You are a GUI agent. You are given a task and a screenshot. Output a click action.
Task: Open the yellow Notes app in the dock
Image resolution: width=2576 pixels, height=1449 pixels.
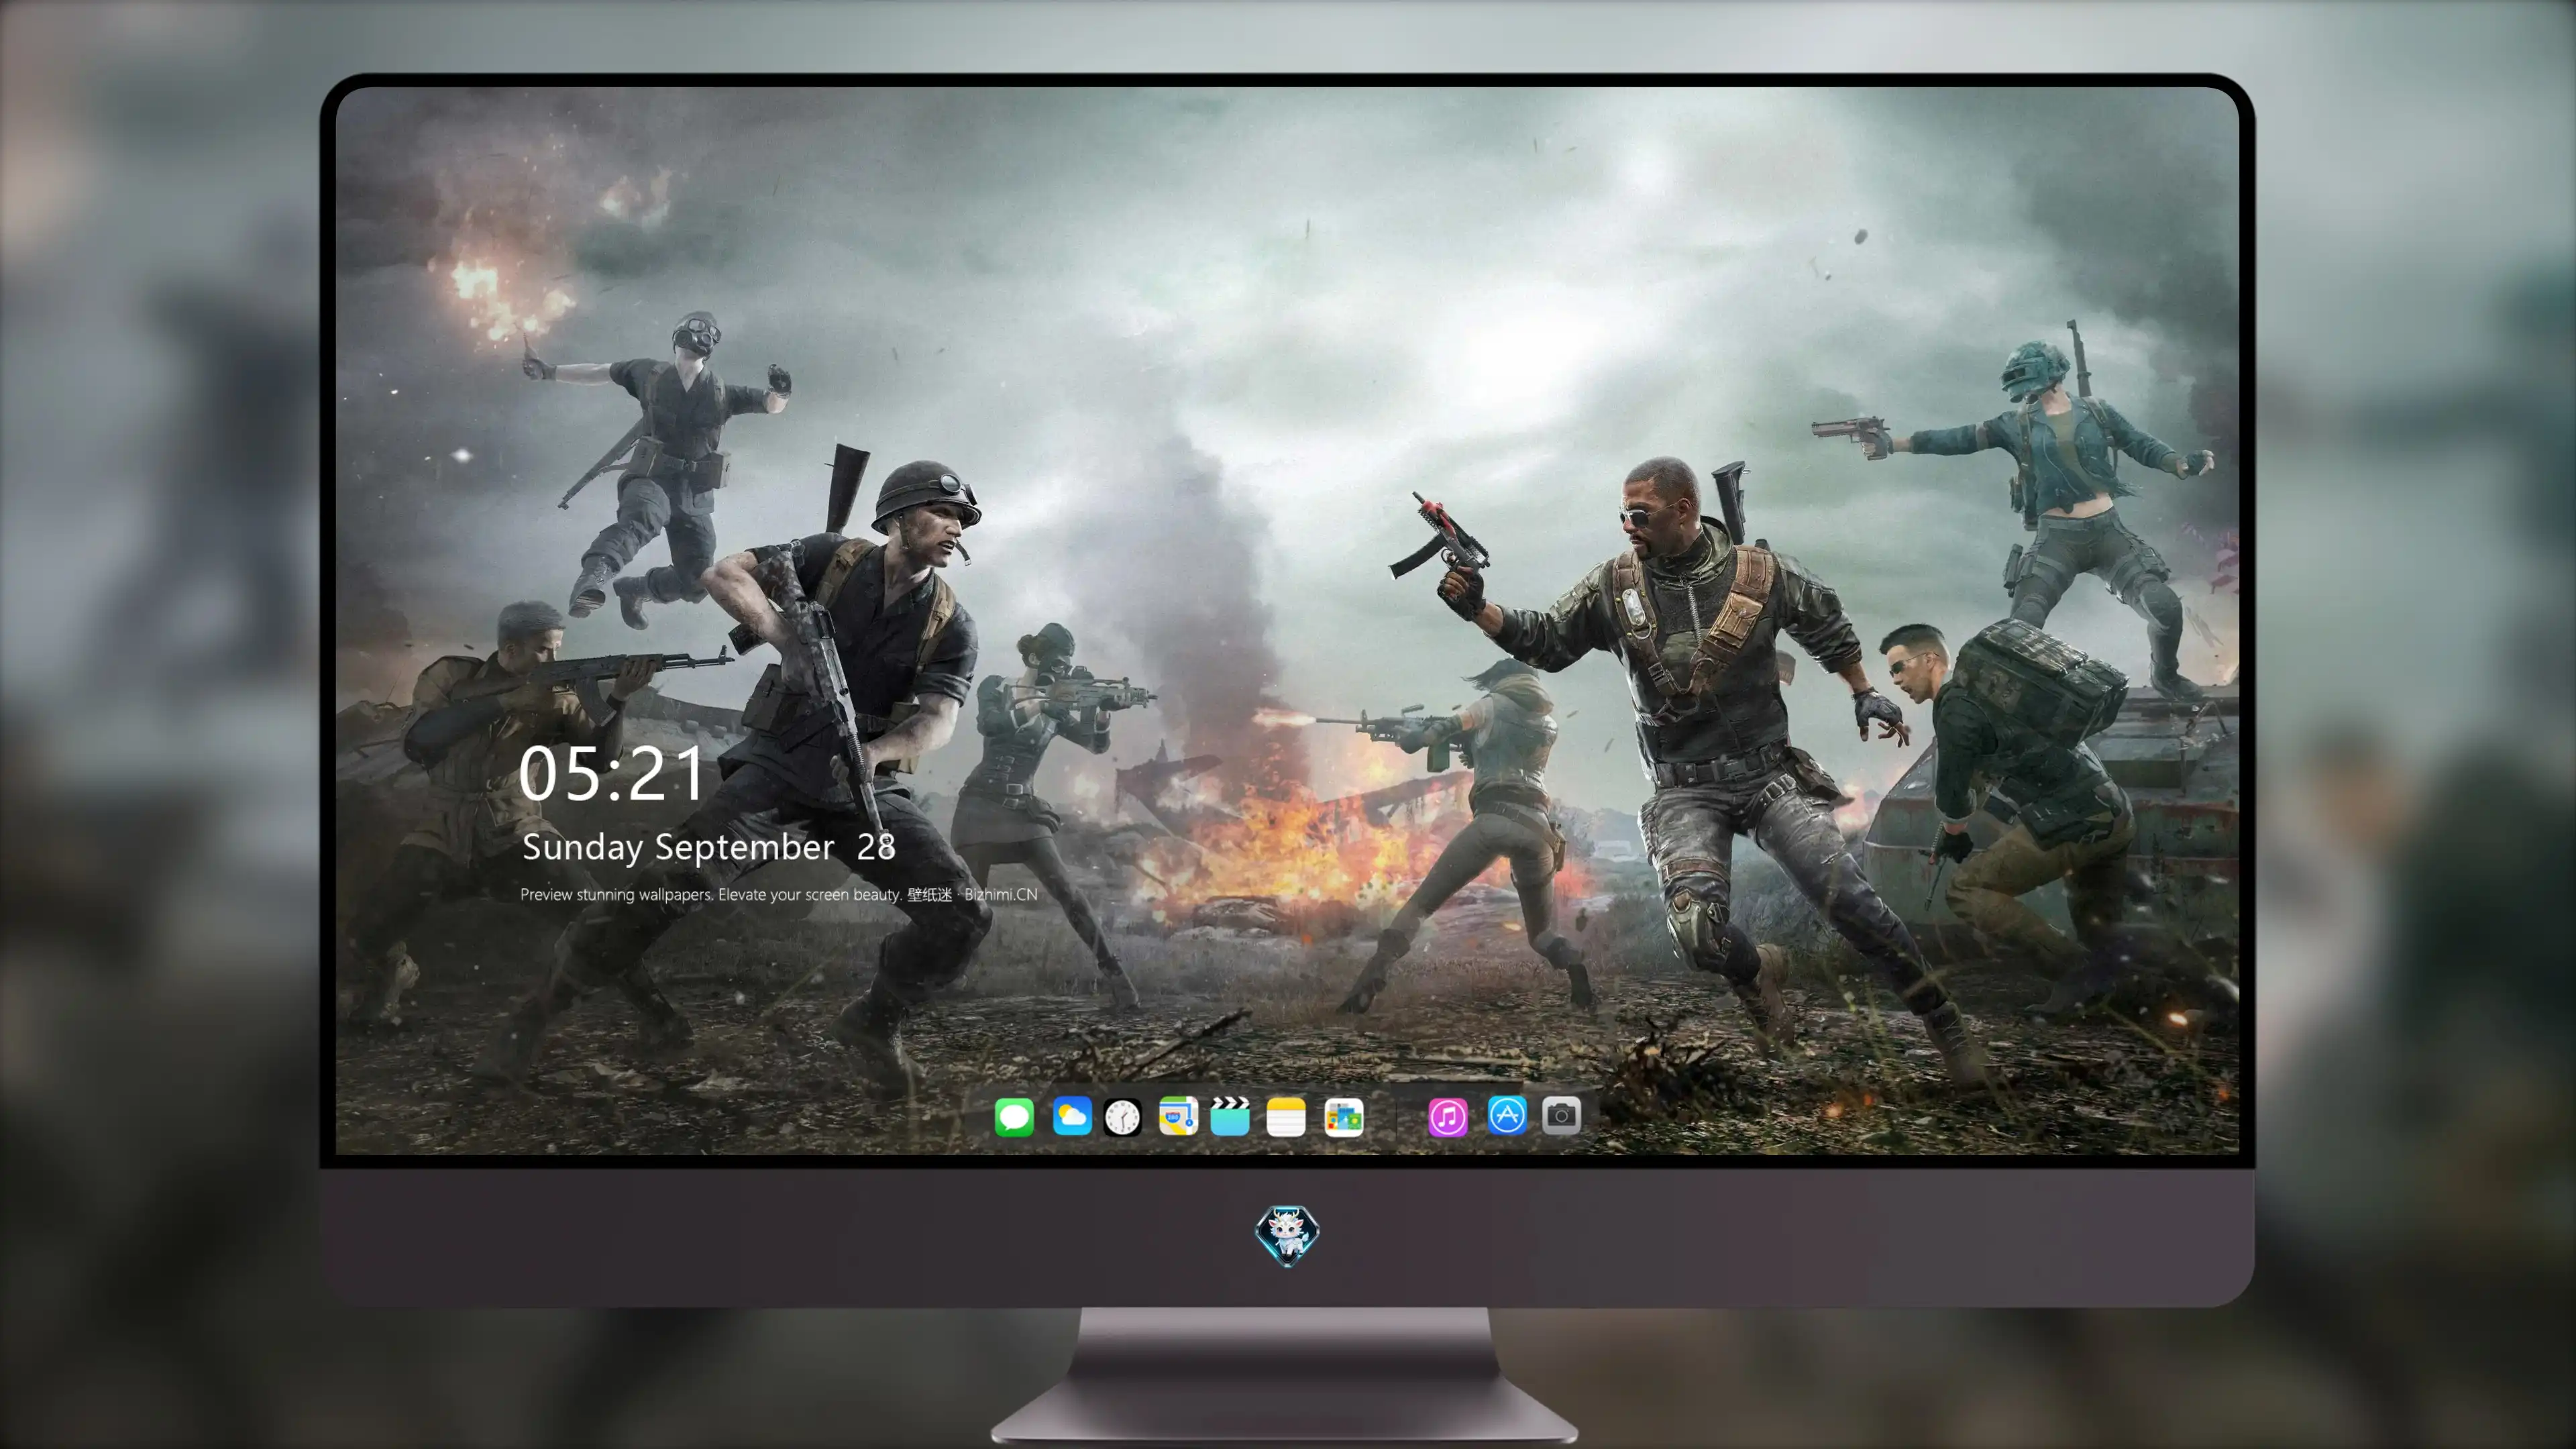pos(1286,1117)
